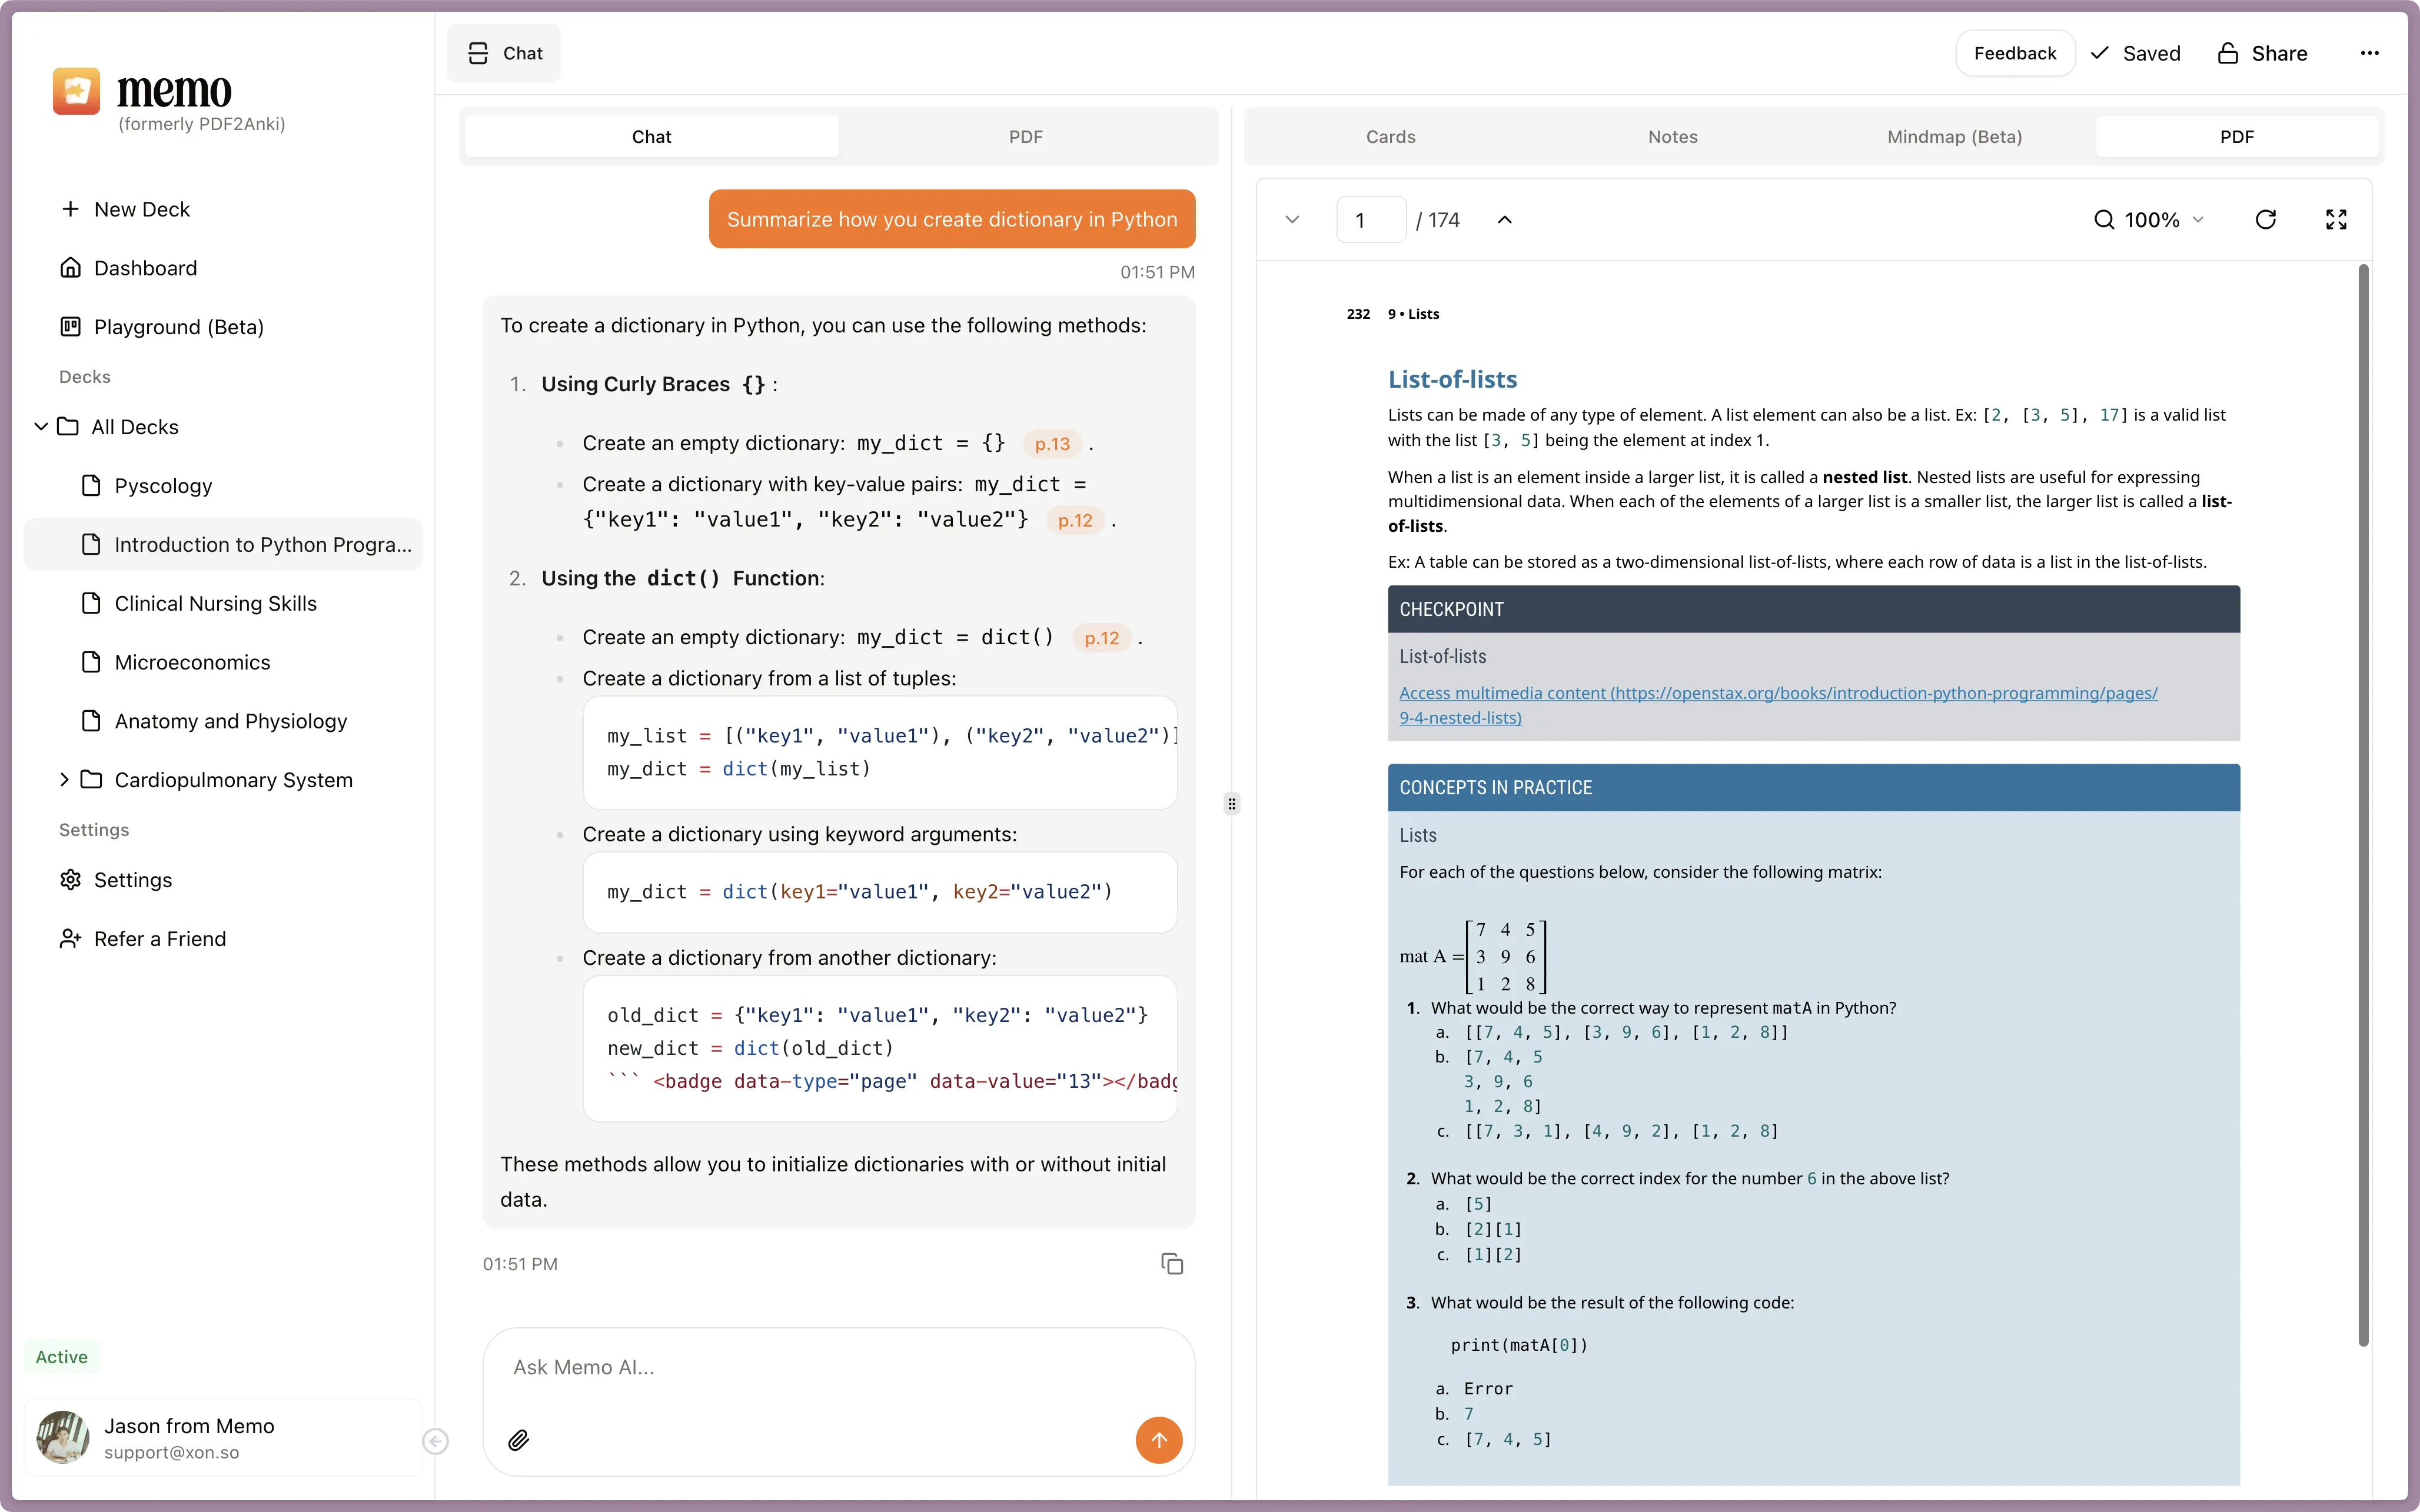2420x1512 pixels.
Task: Click the attach file paperclip icon
Action: (518, 1440)
